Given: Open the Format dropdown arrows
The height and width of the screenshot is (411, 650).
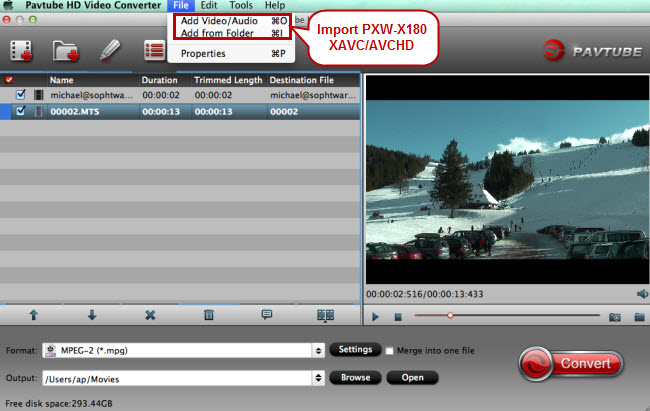Looking at the screenshot, I should click(318, 350).
